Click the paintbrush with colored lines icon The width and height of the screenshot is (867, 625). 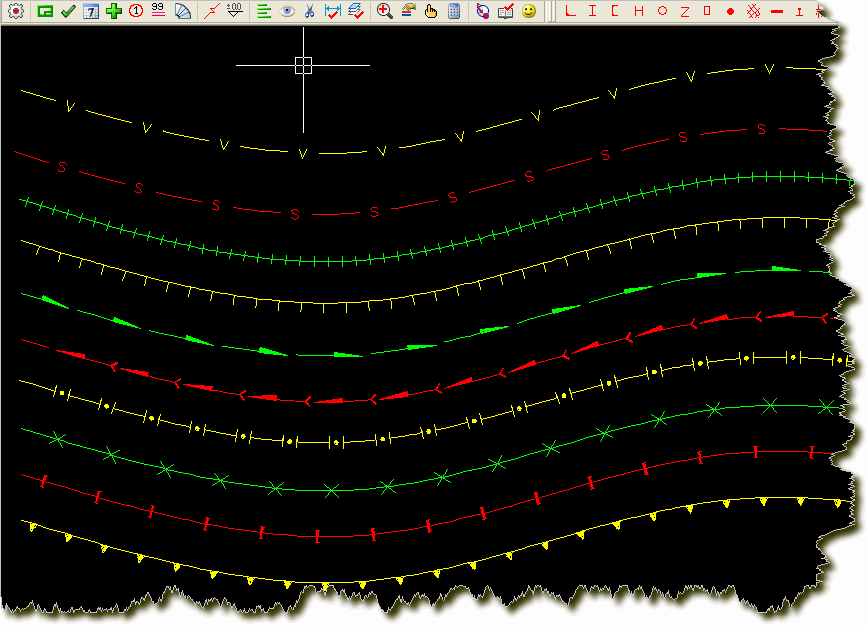408,11
